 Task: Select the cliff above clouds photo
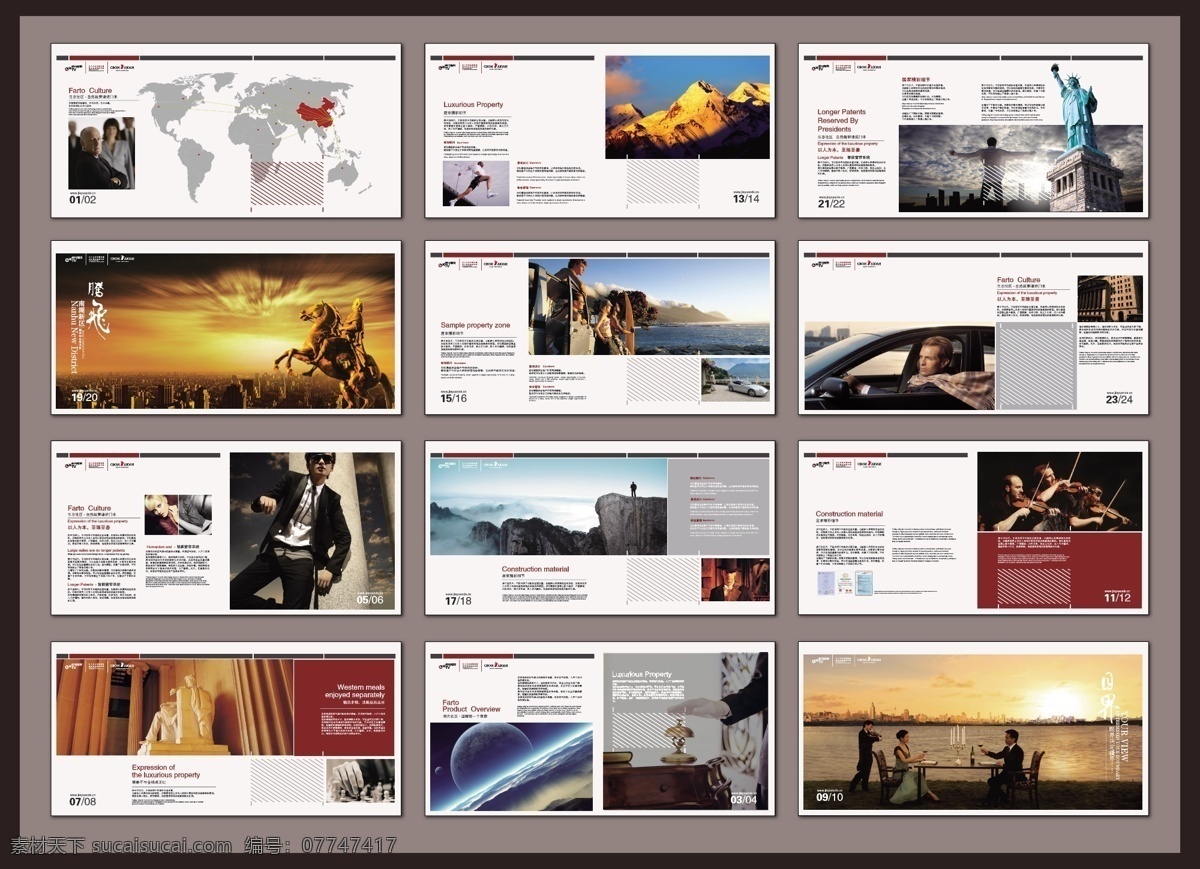548,507
